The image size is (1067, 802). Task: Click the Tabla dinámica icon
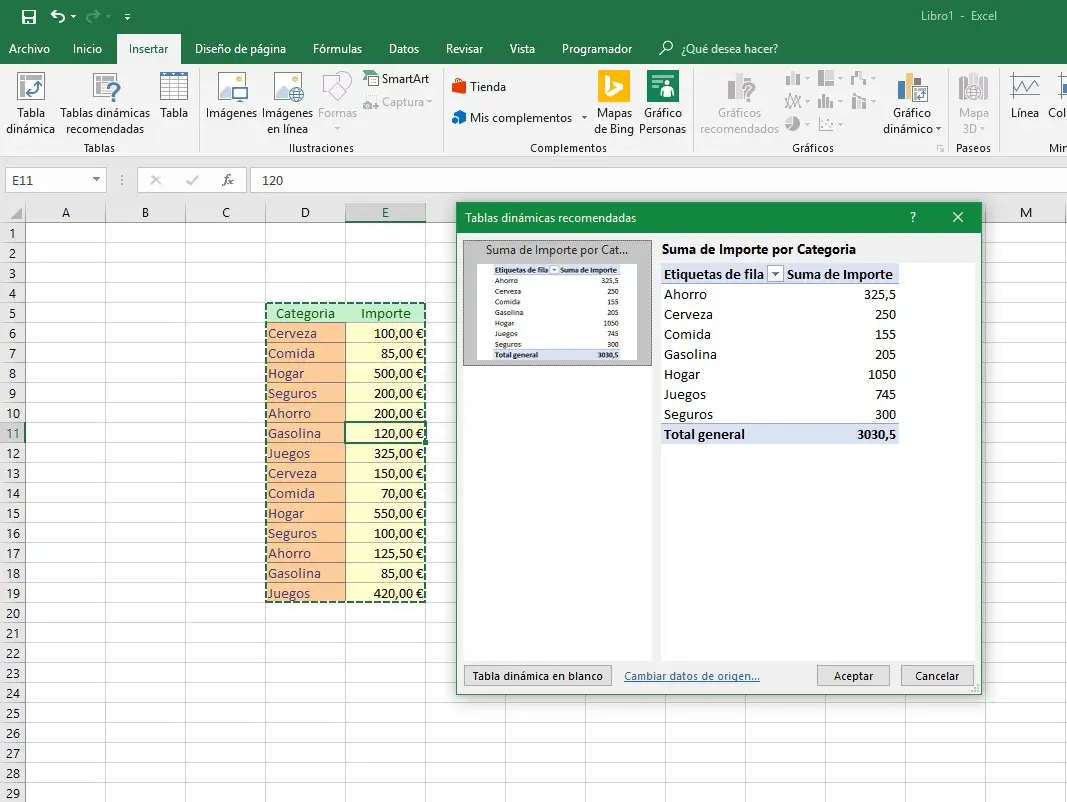[31, 103]
